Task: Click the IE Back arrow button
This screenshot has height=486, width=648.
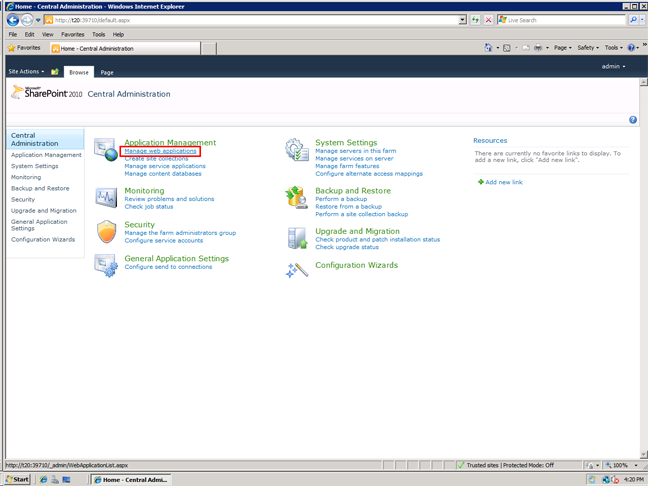Action: click(13, 20)
